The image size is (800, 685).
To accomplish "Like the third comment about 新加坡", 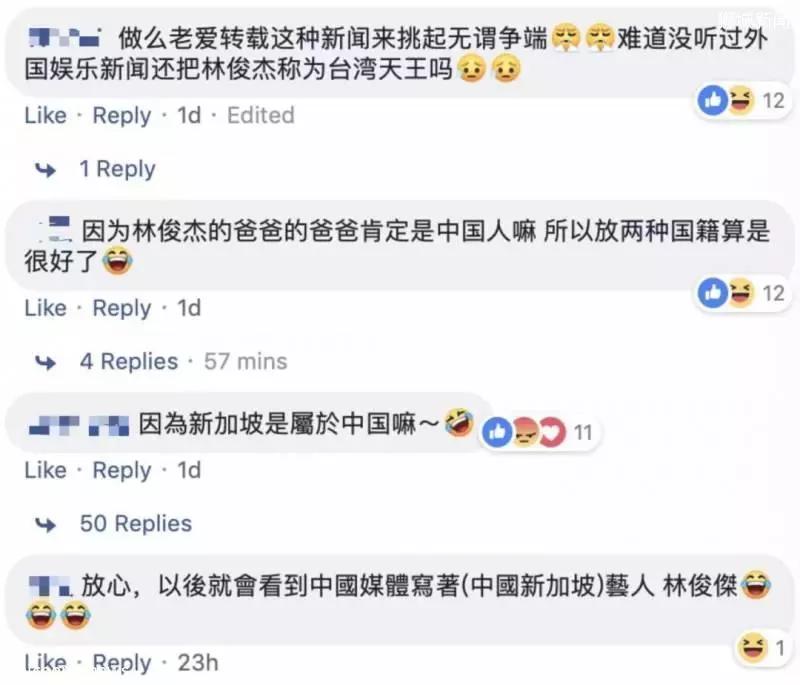I will [x=45, y=470].
